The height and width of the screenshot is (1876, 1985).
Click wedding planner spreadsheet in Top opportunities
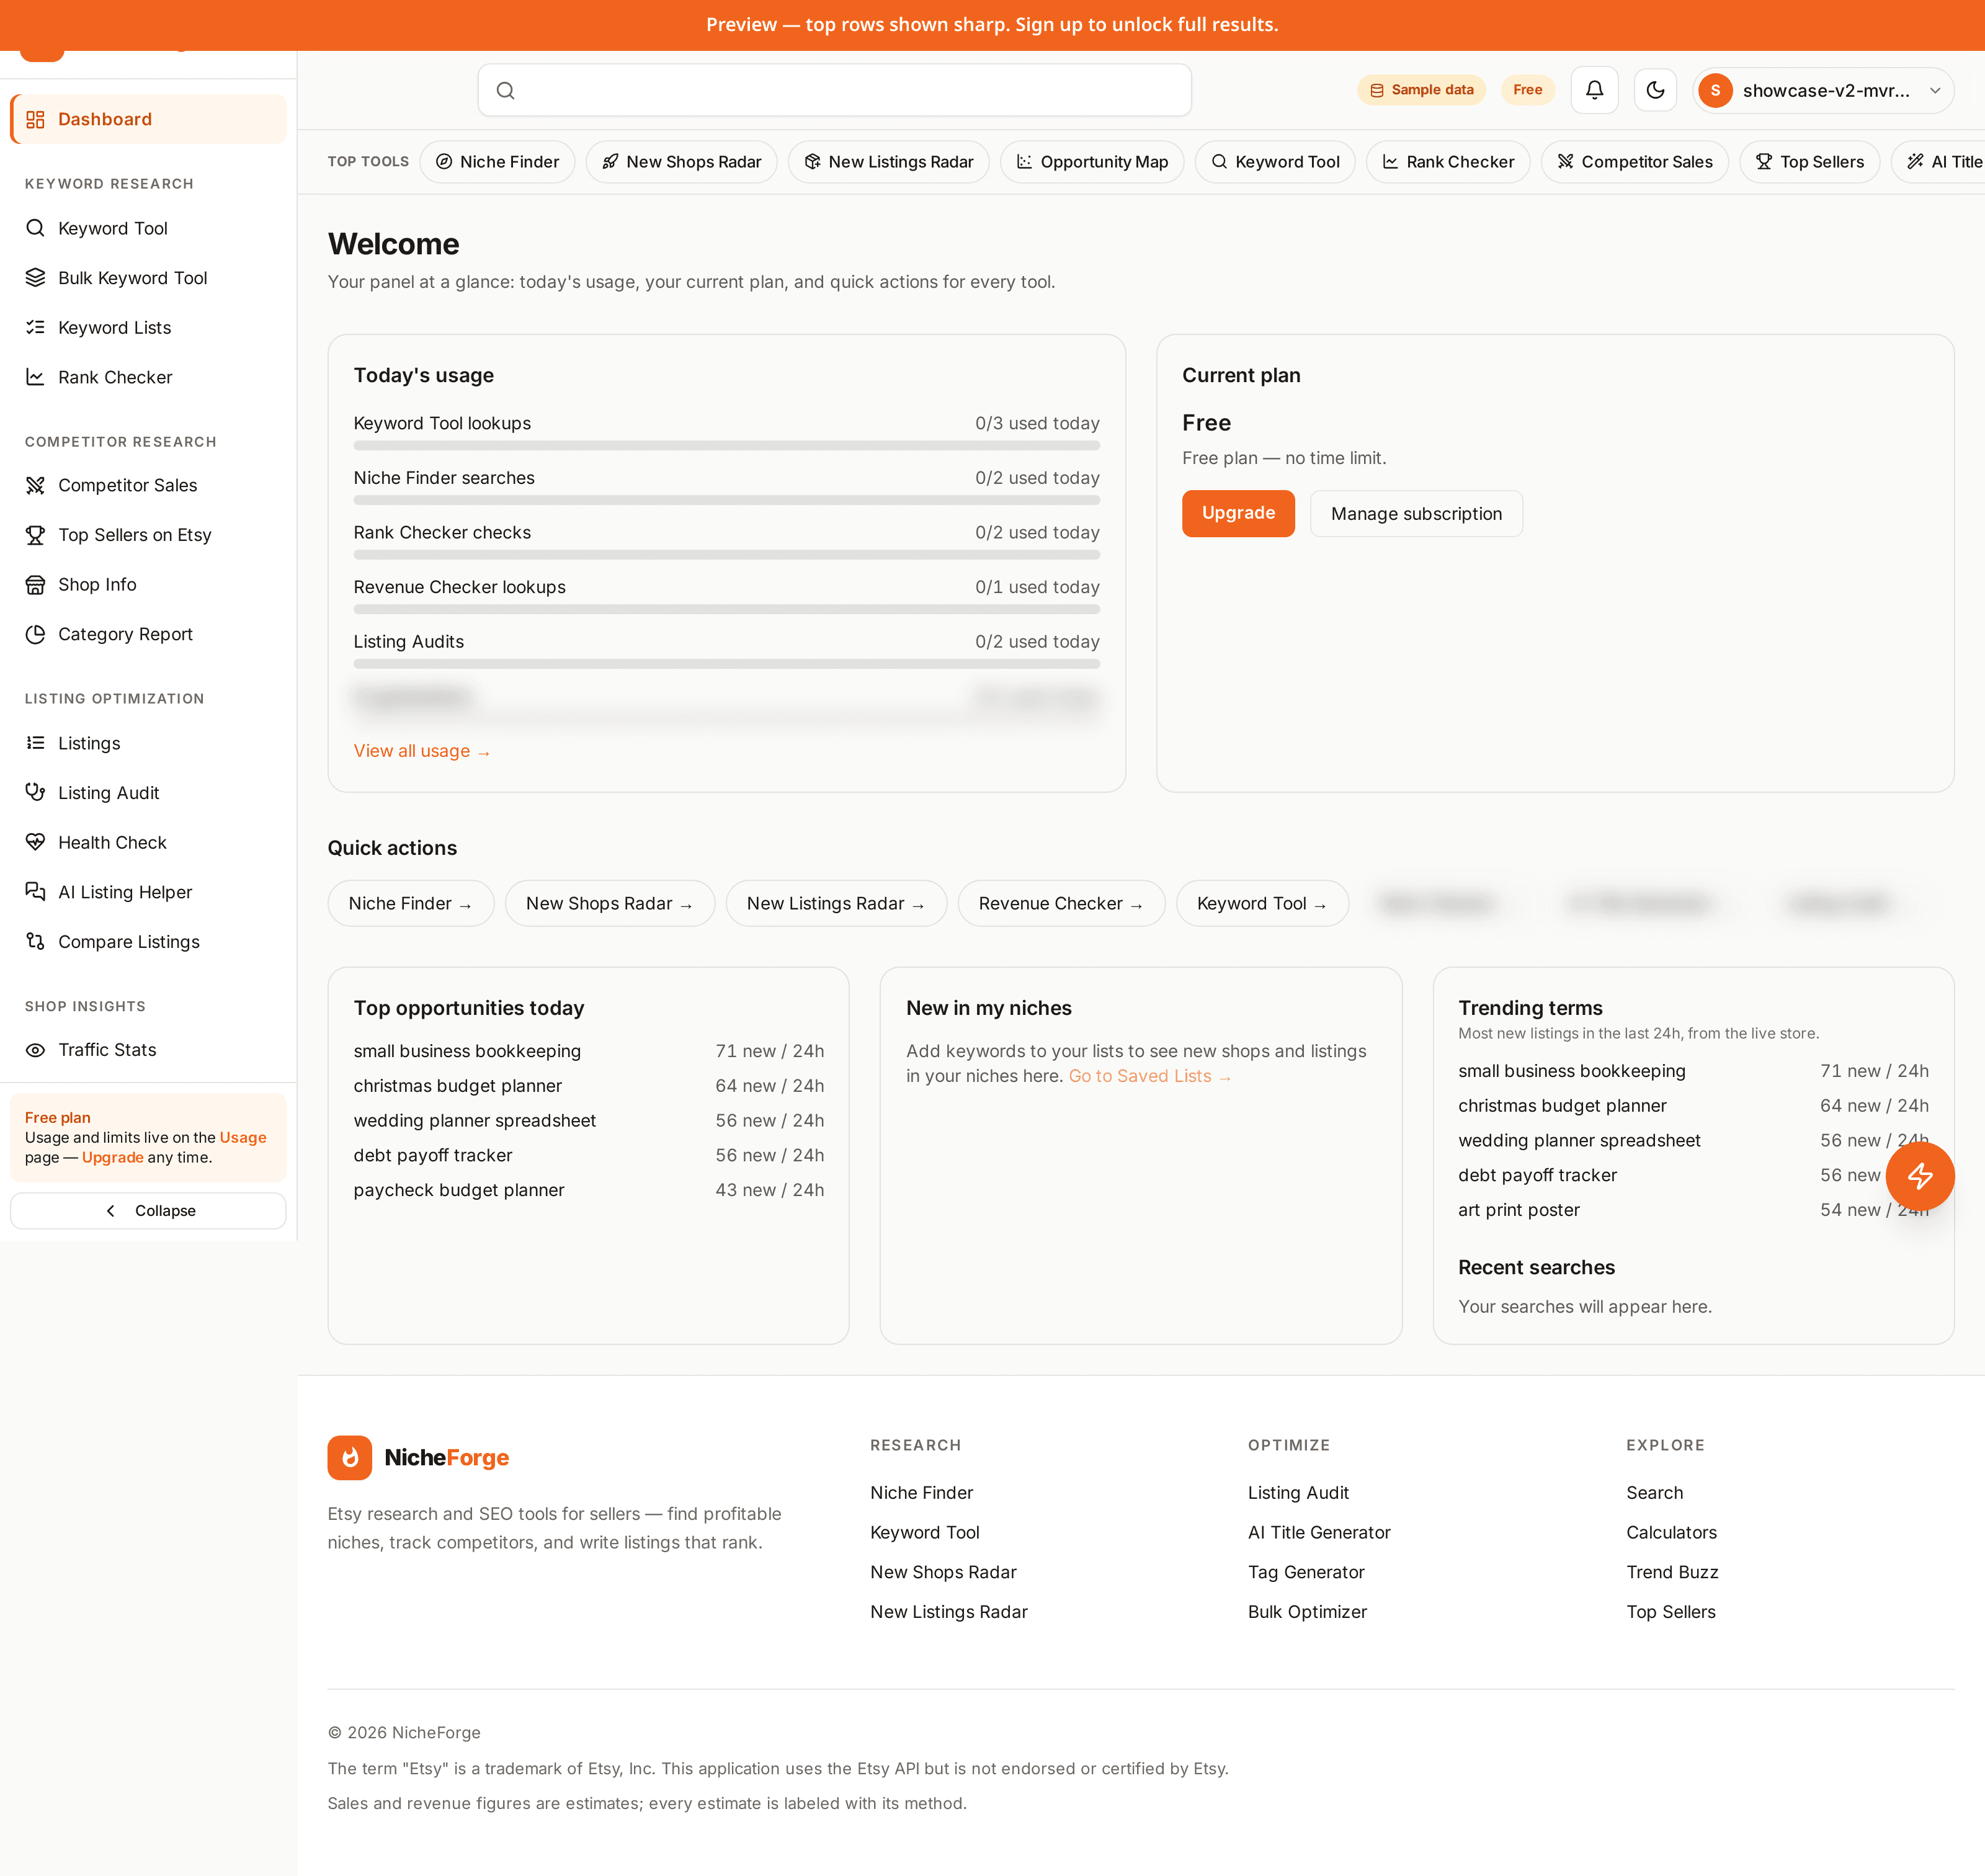tap(475, 1120)
